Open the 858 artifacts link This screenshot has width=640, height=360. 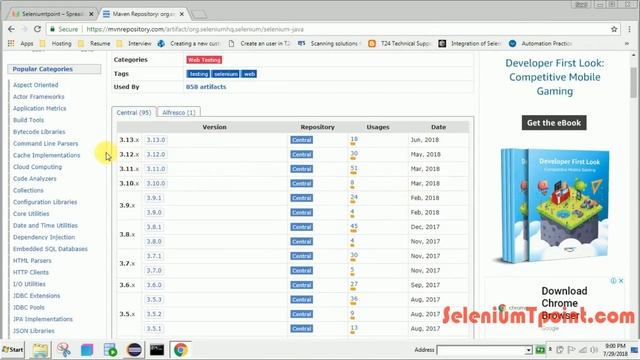pos(206,87)
